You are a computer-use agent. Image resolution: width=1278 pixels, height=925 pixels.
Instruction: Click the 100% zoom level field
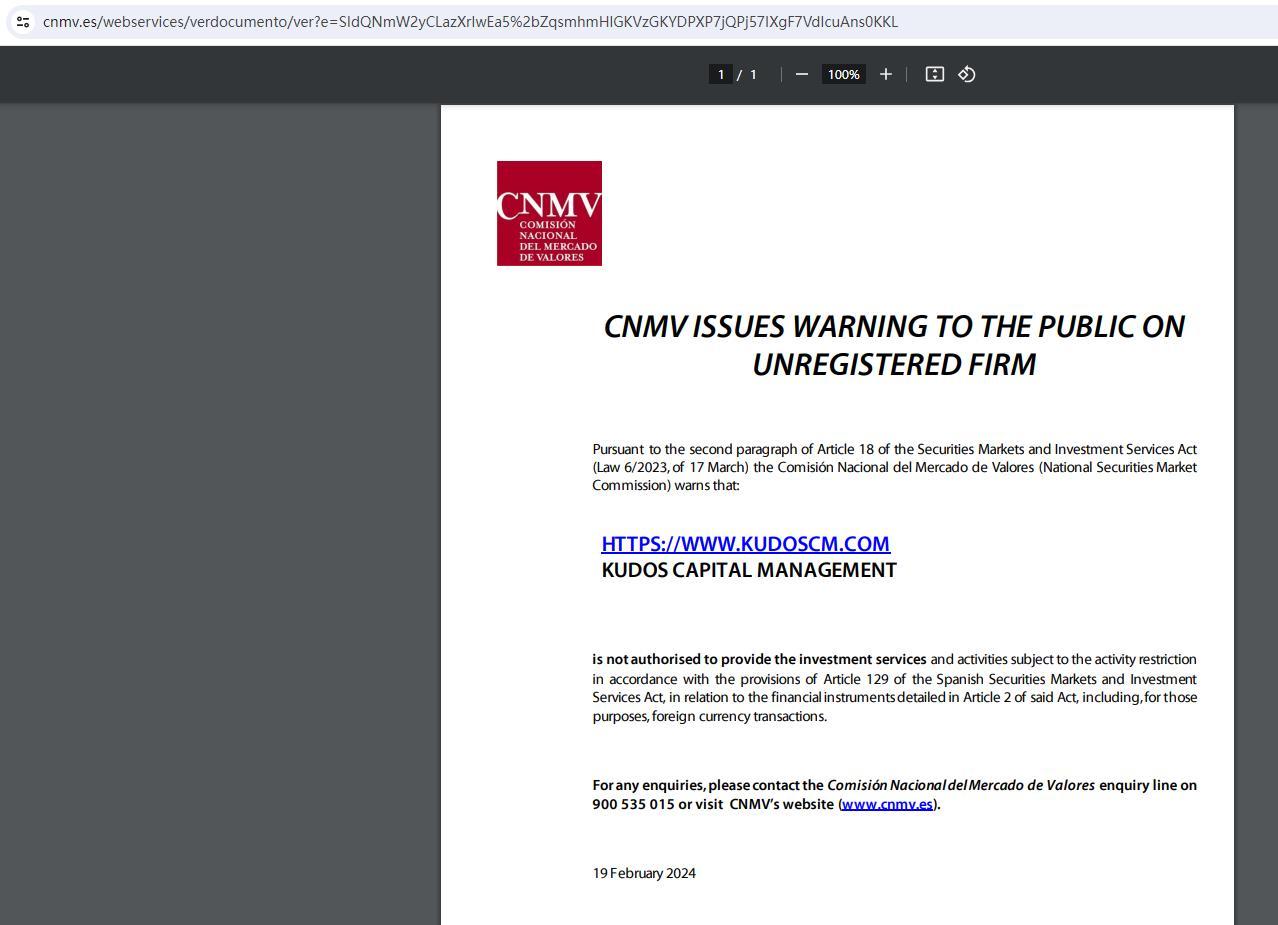[843, 74]
